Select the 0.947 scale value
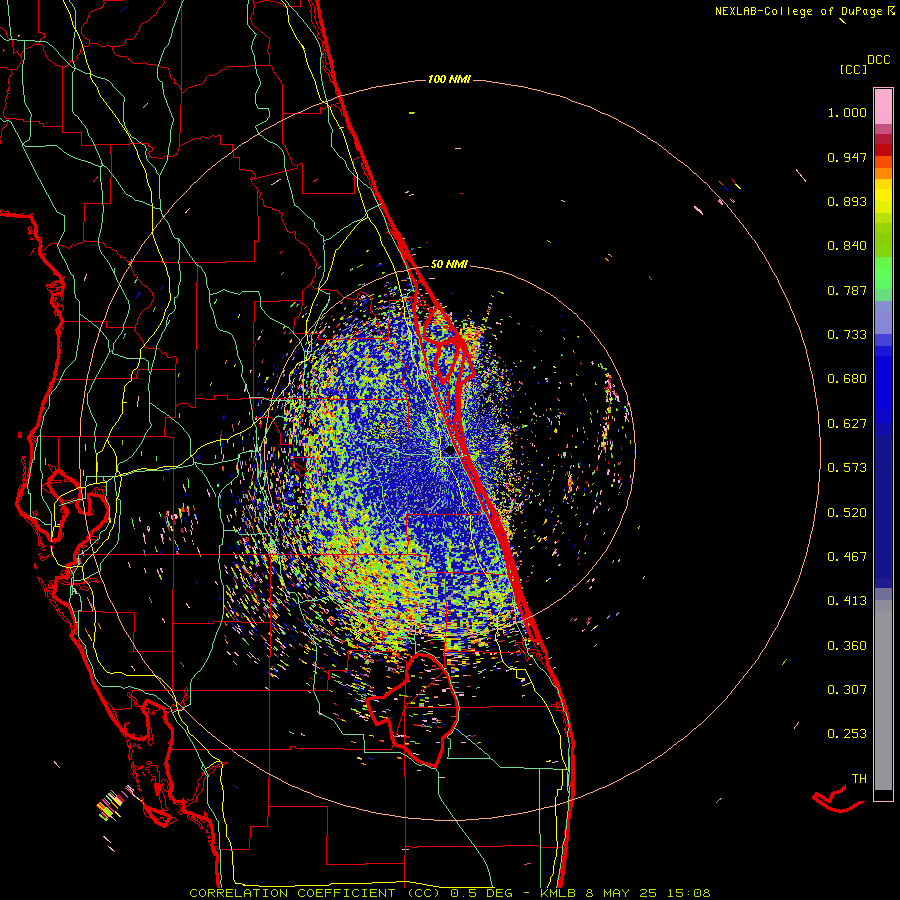Image resolution: width=900 pixels, height=900 pixels. [847, 157]
